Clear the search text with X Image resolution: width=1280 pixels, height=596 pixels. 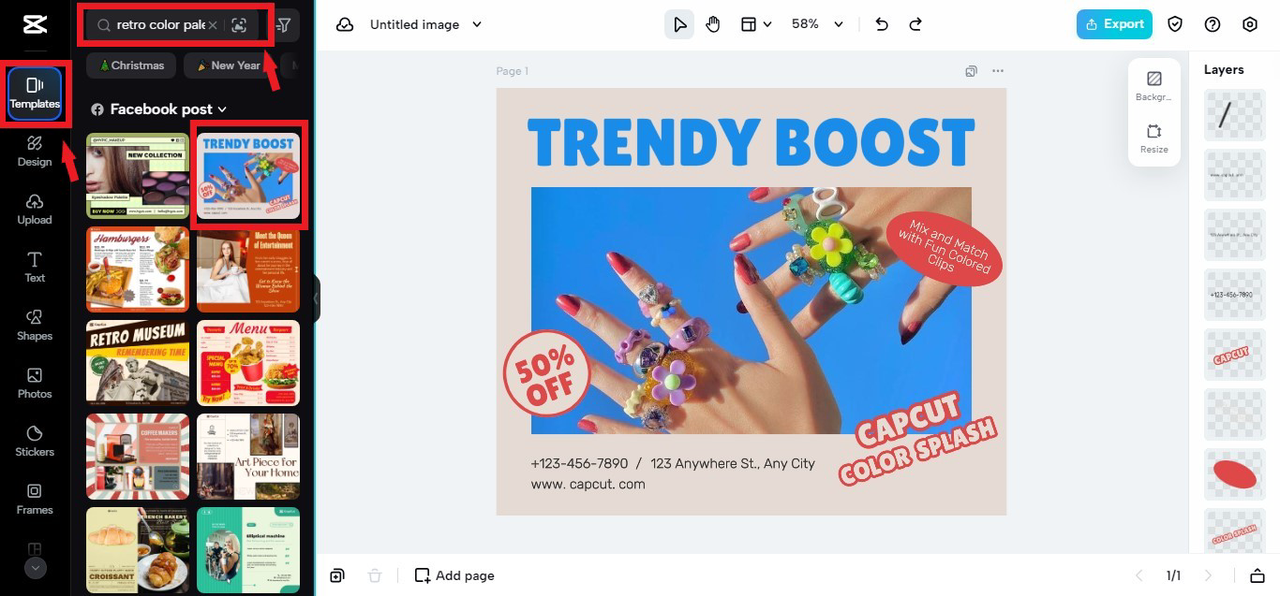click(x=213, y=25)
